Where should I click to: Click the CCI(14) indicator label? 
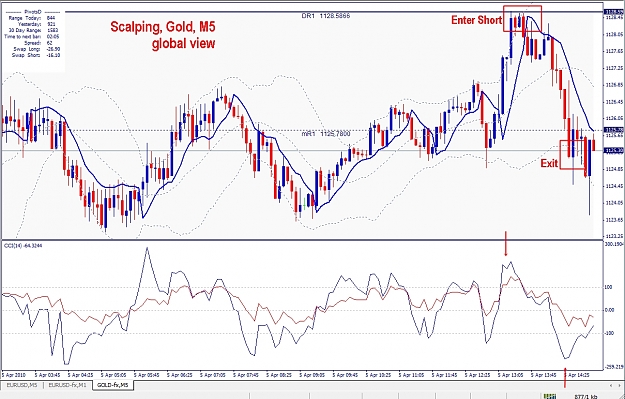(x=23, y=245)
